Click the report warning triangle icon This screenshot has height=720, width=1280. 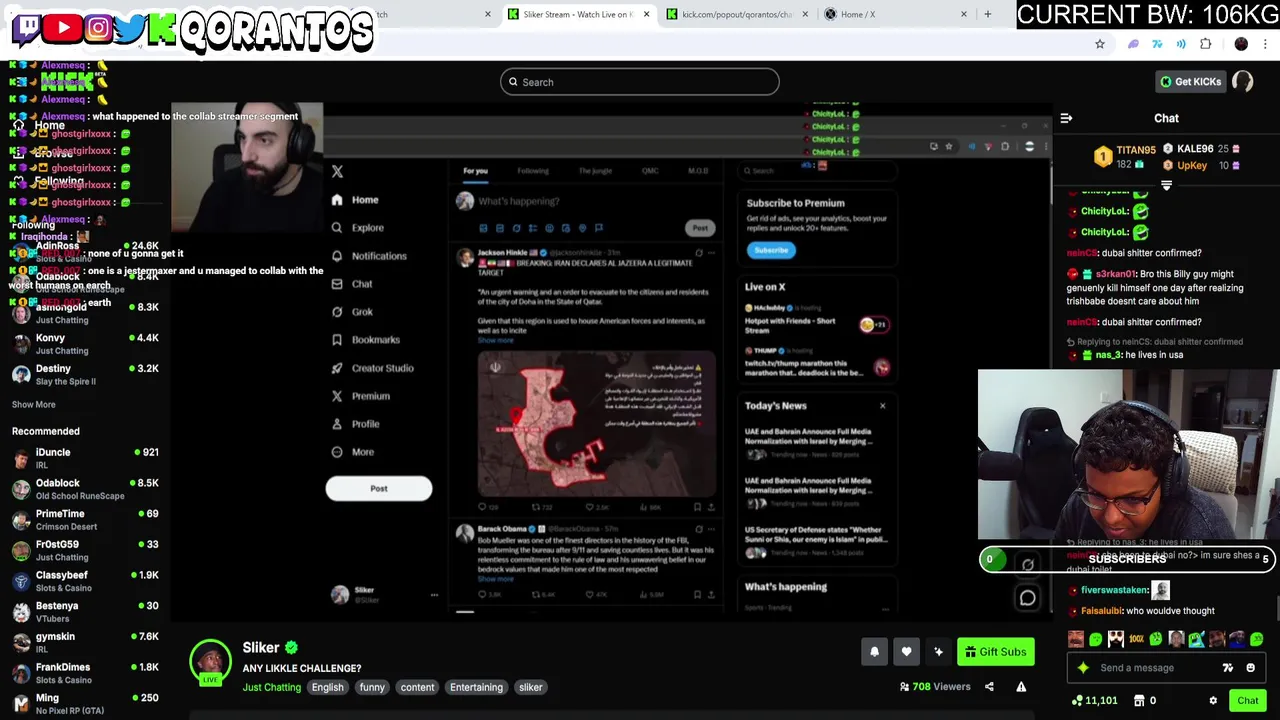(x=1021, y=687)
